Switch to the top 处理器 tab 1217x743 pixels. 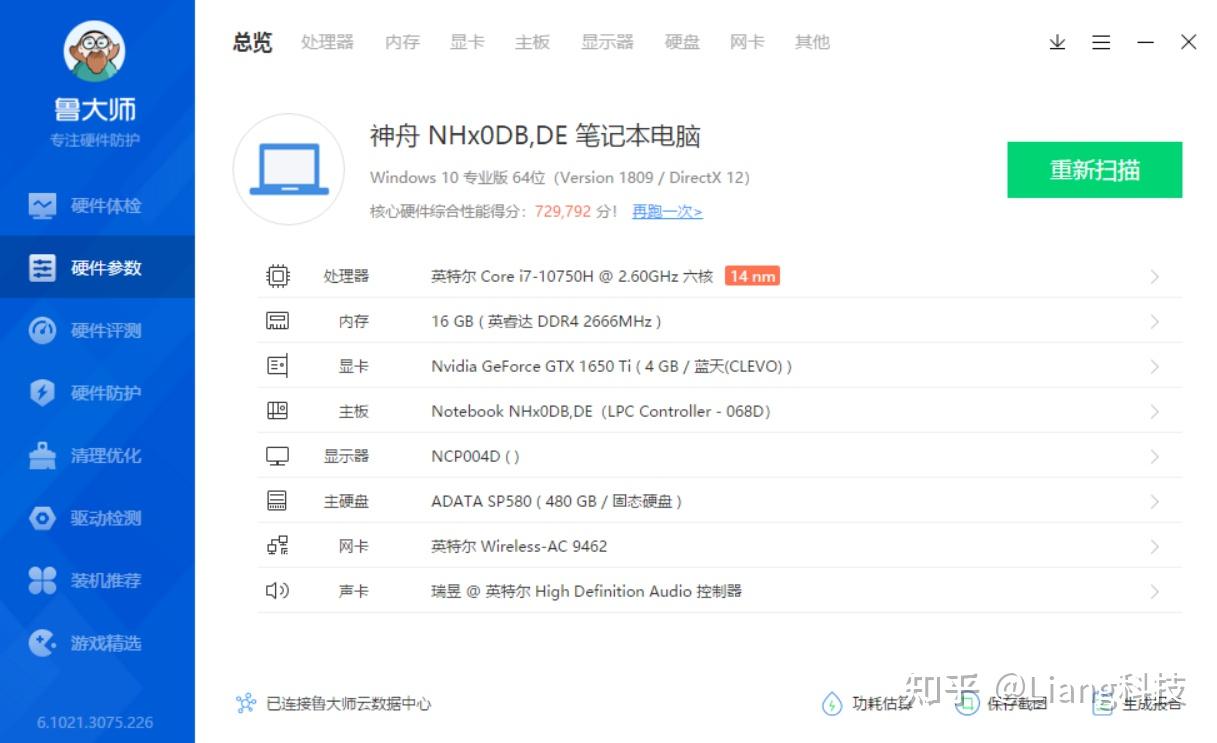tap(328, 42)
